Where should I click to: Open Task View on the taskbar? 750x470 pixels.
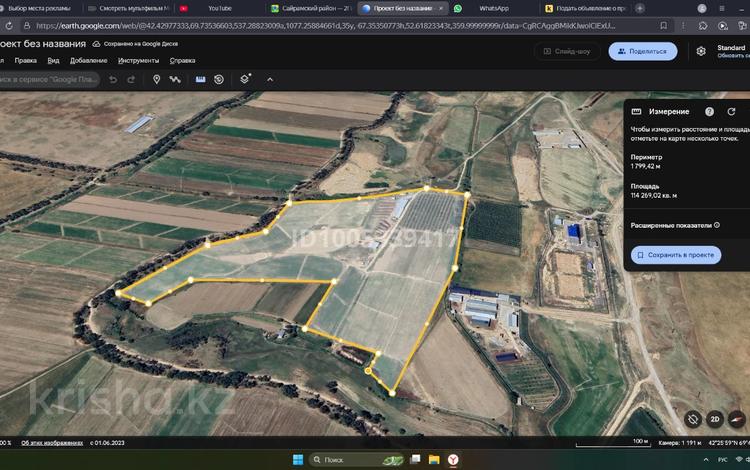[x=415, y=459]
